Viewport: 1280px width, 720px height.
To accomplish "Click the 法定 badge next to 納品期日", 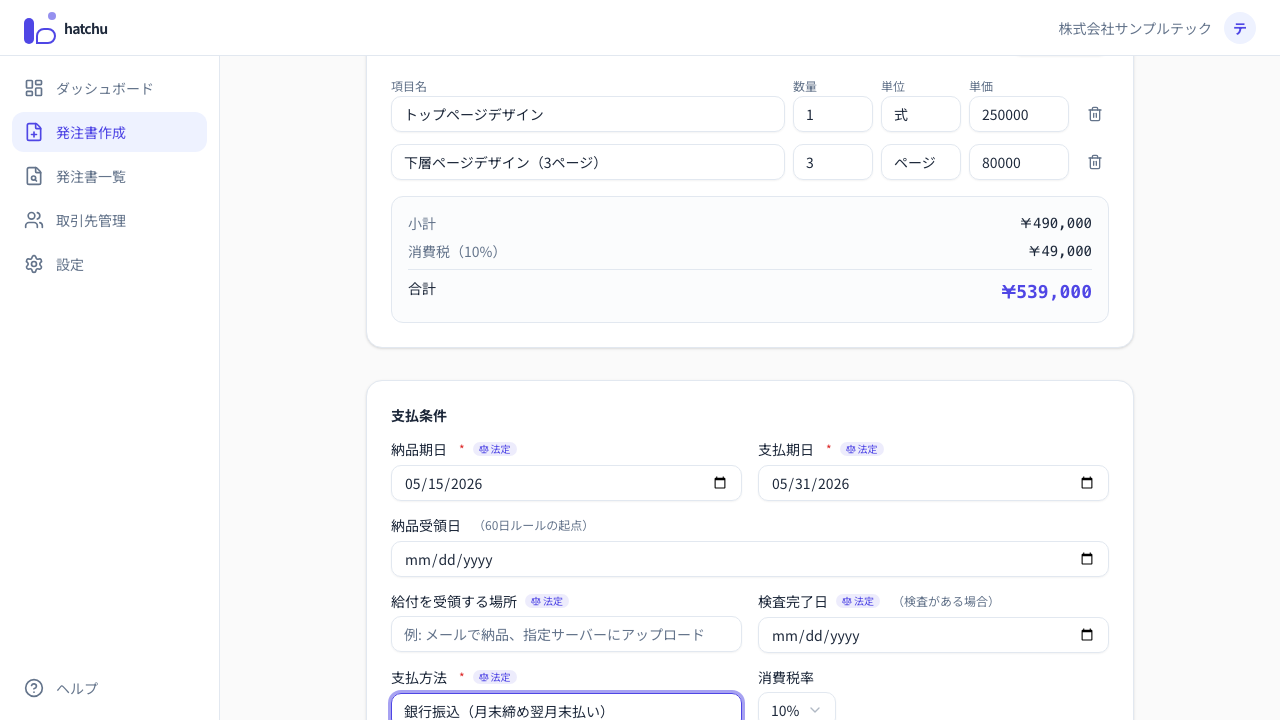I will tap(495, 449).
